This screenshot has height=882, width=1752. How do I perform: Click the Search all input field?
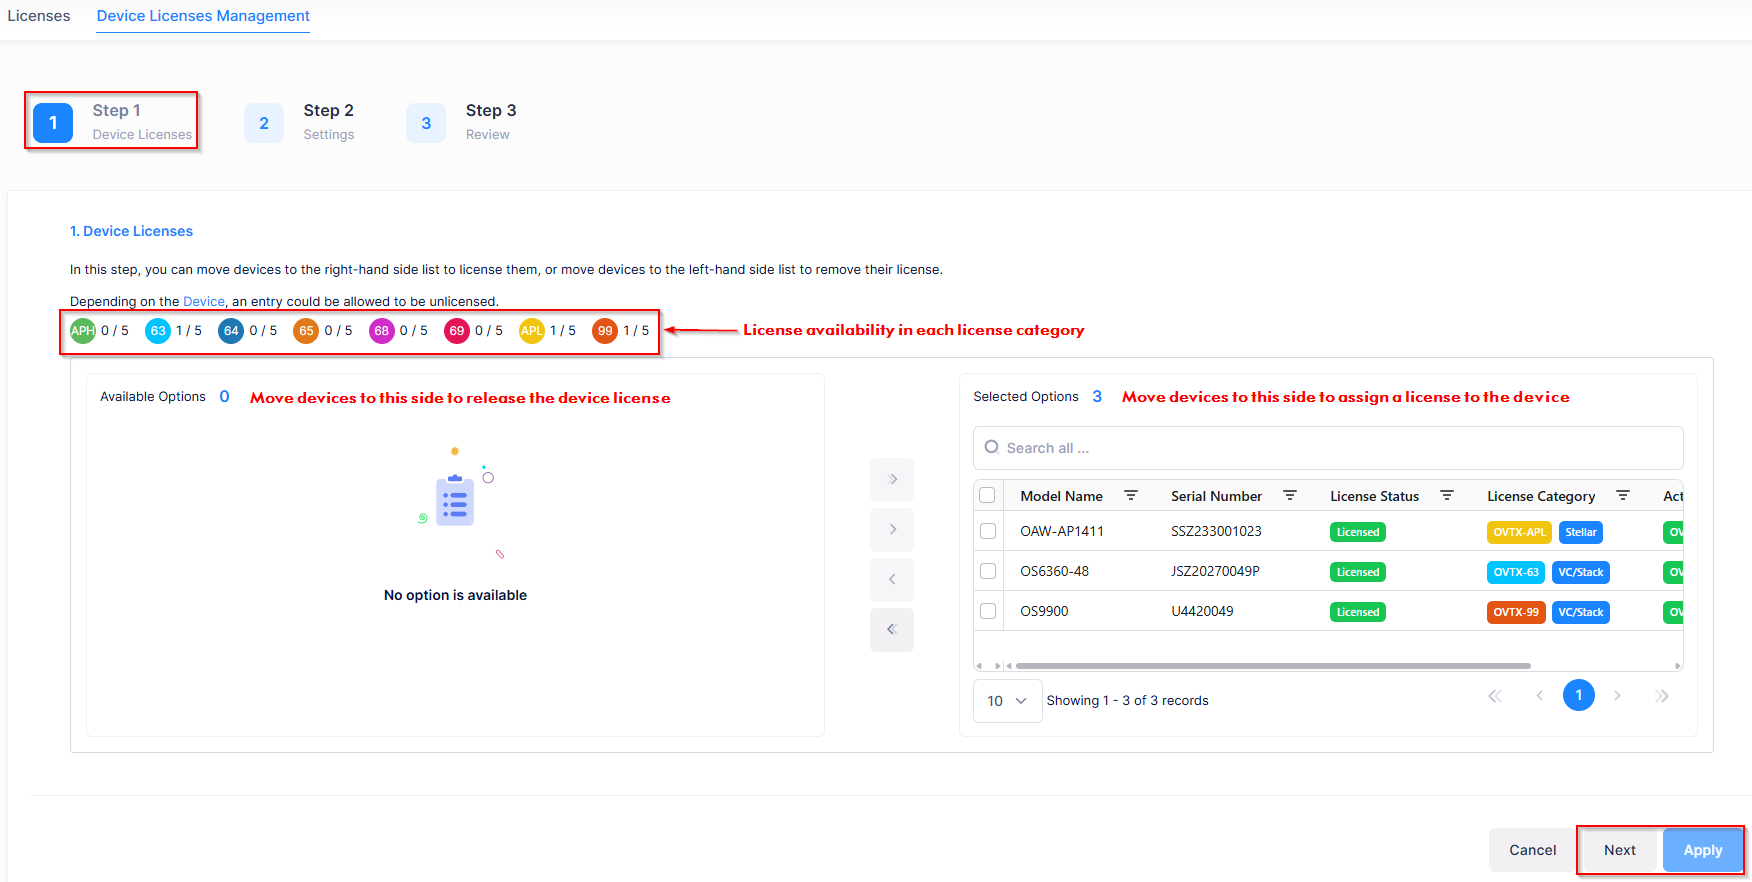[1328, 448]
